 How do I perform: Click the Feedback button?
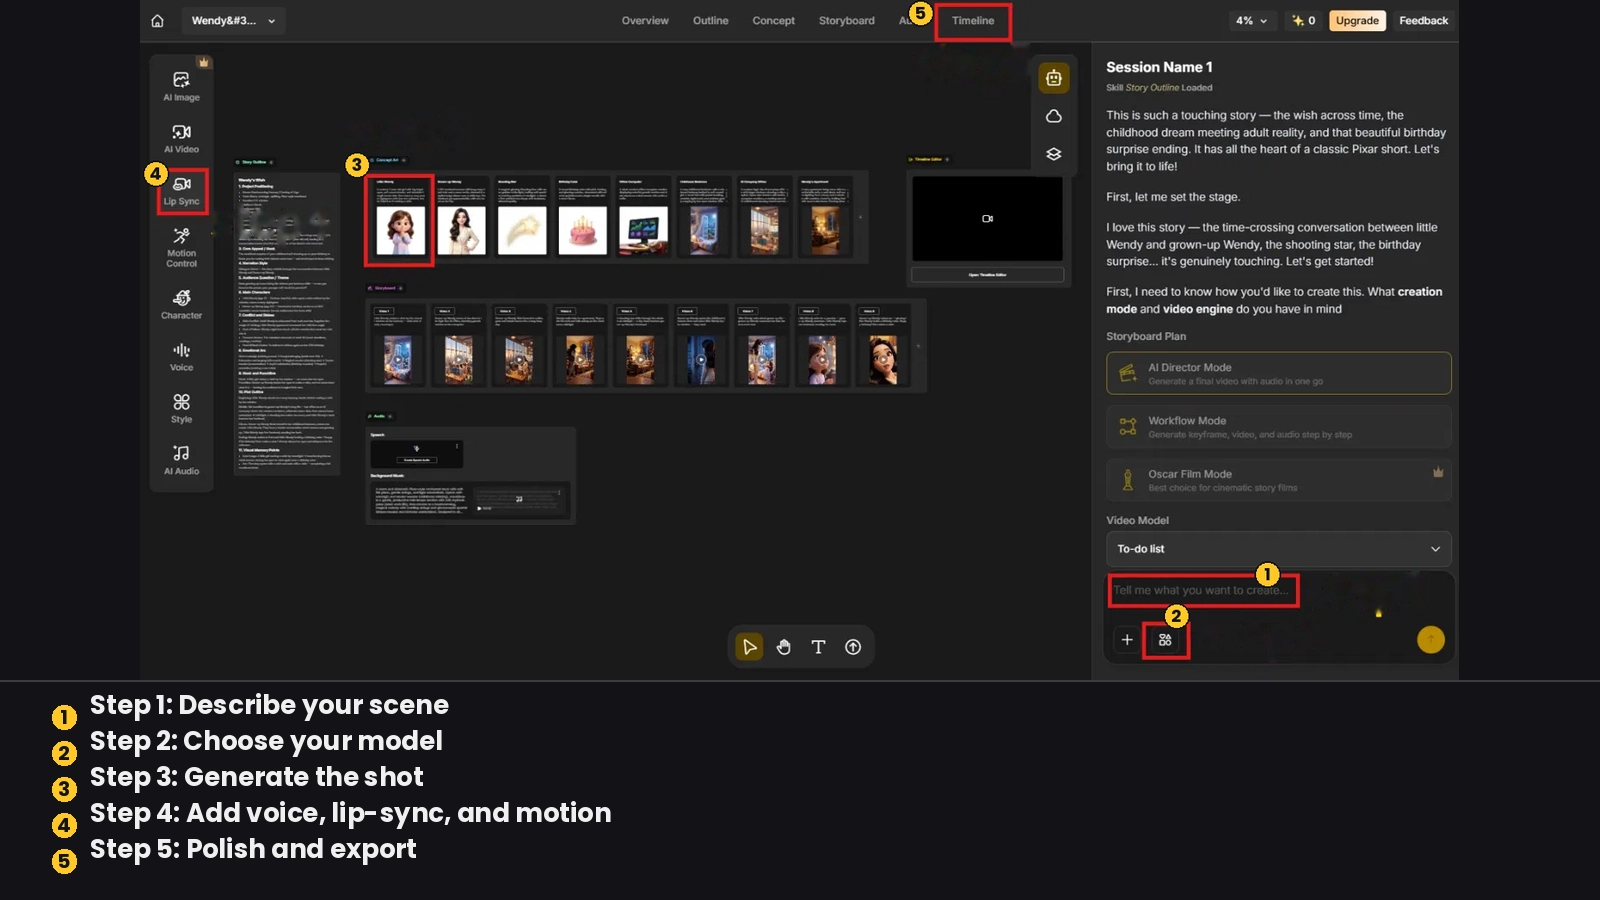(1423, 21)
